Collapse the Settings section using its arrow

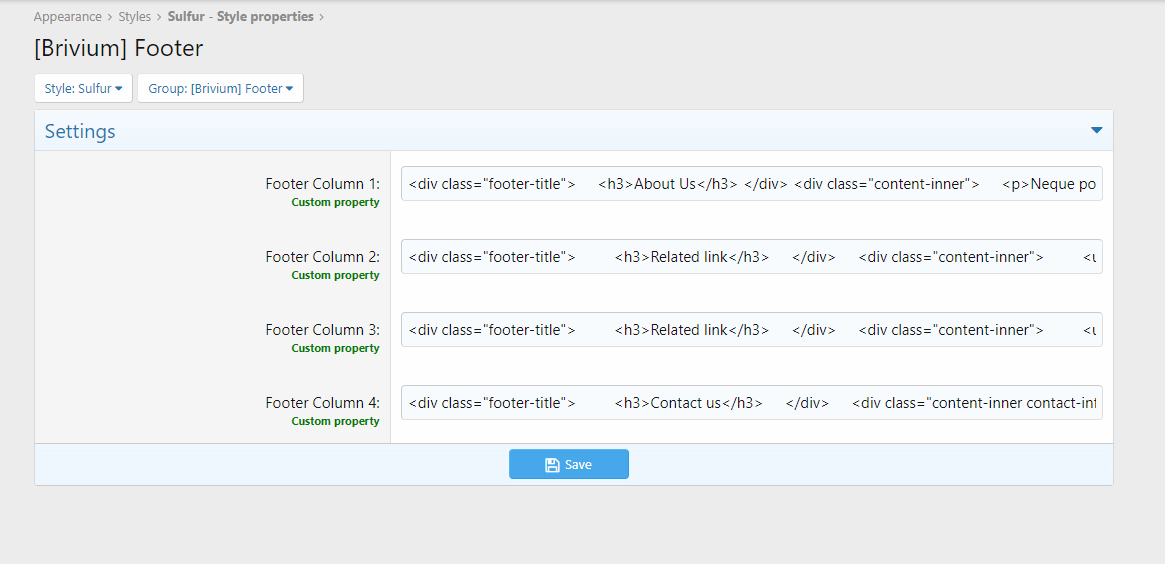click(x=1096, y=131)
